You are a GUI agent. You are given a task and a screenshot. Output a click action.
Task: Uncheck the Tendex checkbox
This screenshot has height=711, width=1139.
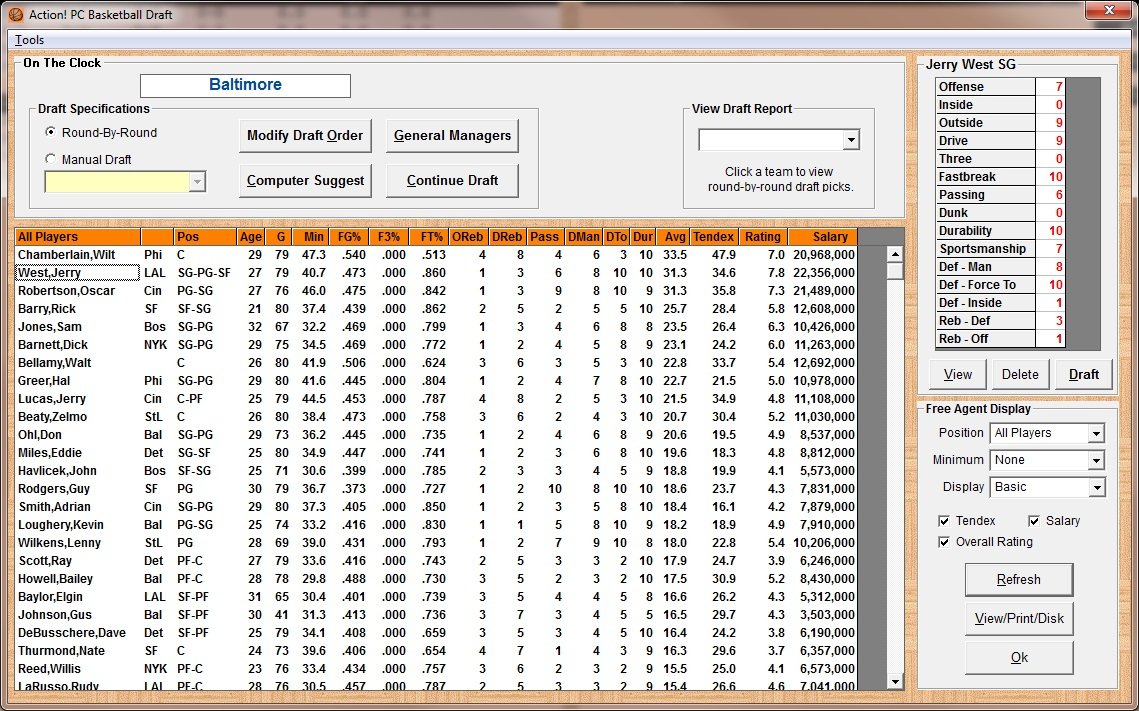[945, 521]
